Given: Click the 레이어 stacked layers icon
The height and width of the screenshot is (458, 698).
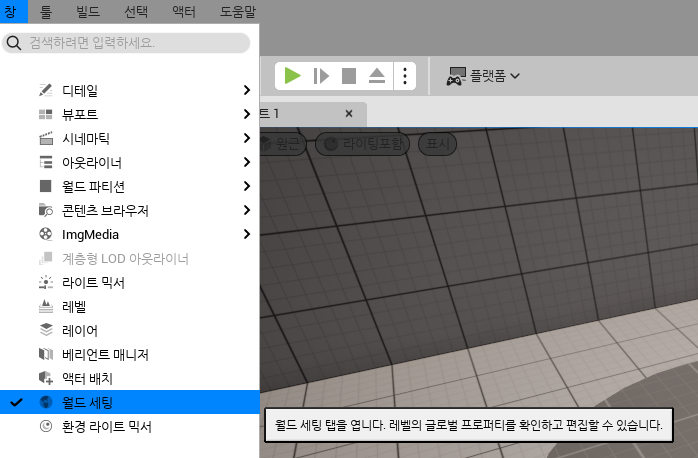Looking at the screenshot, I should (45, 330).
